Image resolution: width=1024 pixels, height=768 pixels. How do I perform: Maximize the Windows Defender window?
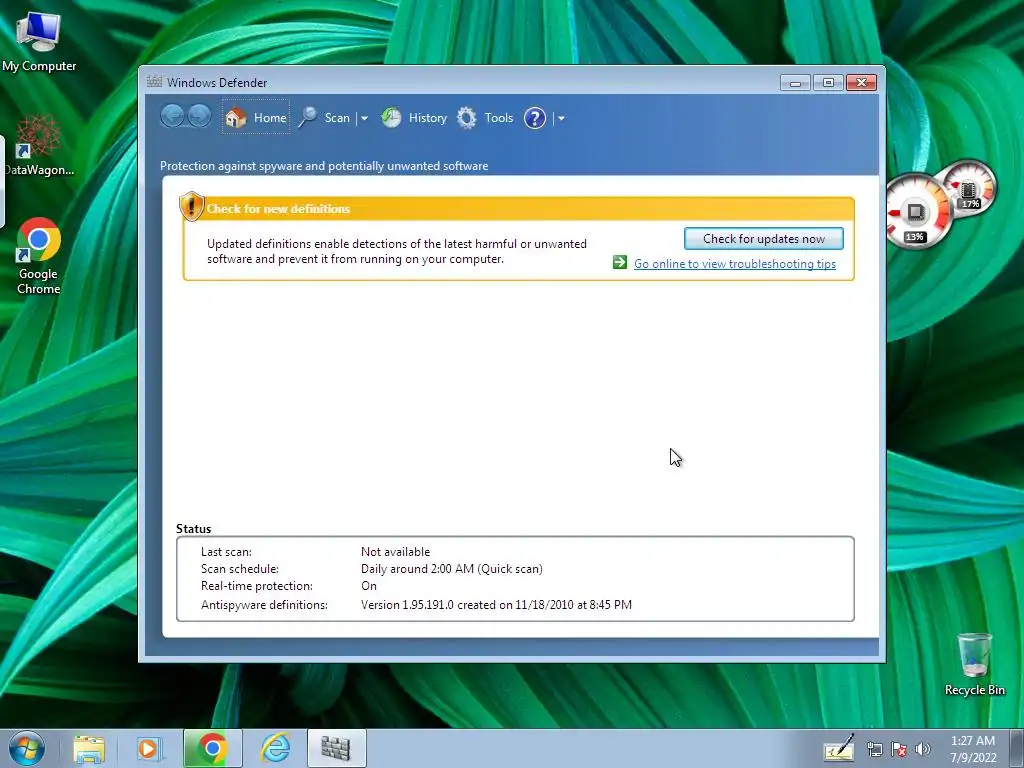point(827,82)
